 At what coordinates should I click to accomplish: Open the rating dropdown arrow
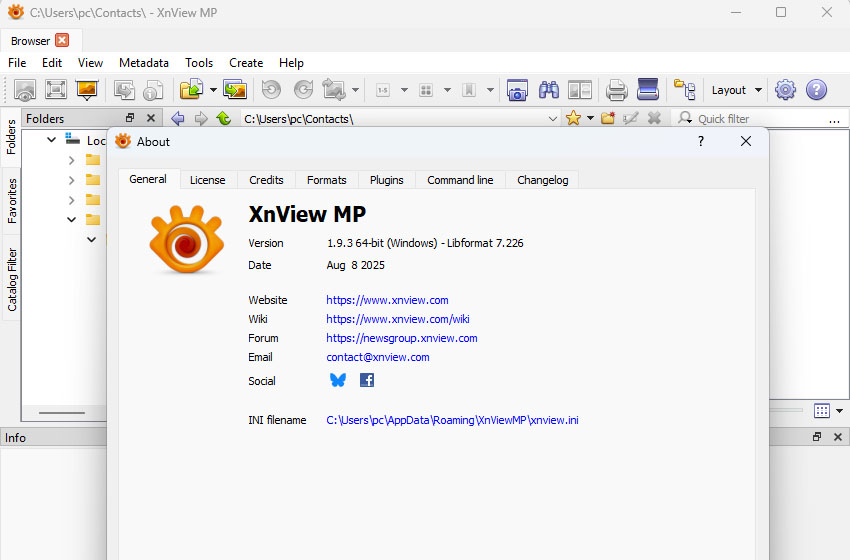tap(404, 90)
